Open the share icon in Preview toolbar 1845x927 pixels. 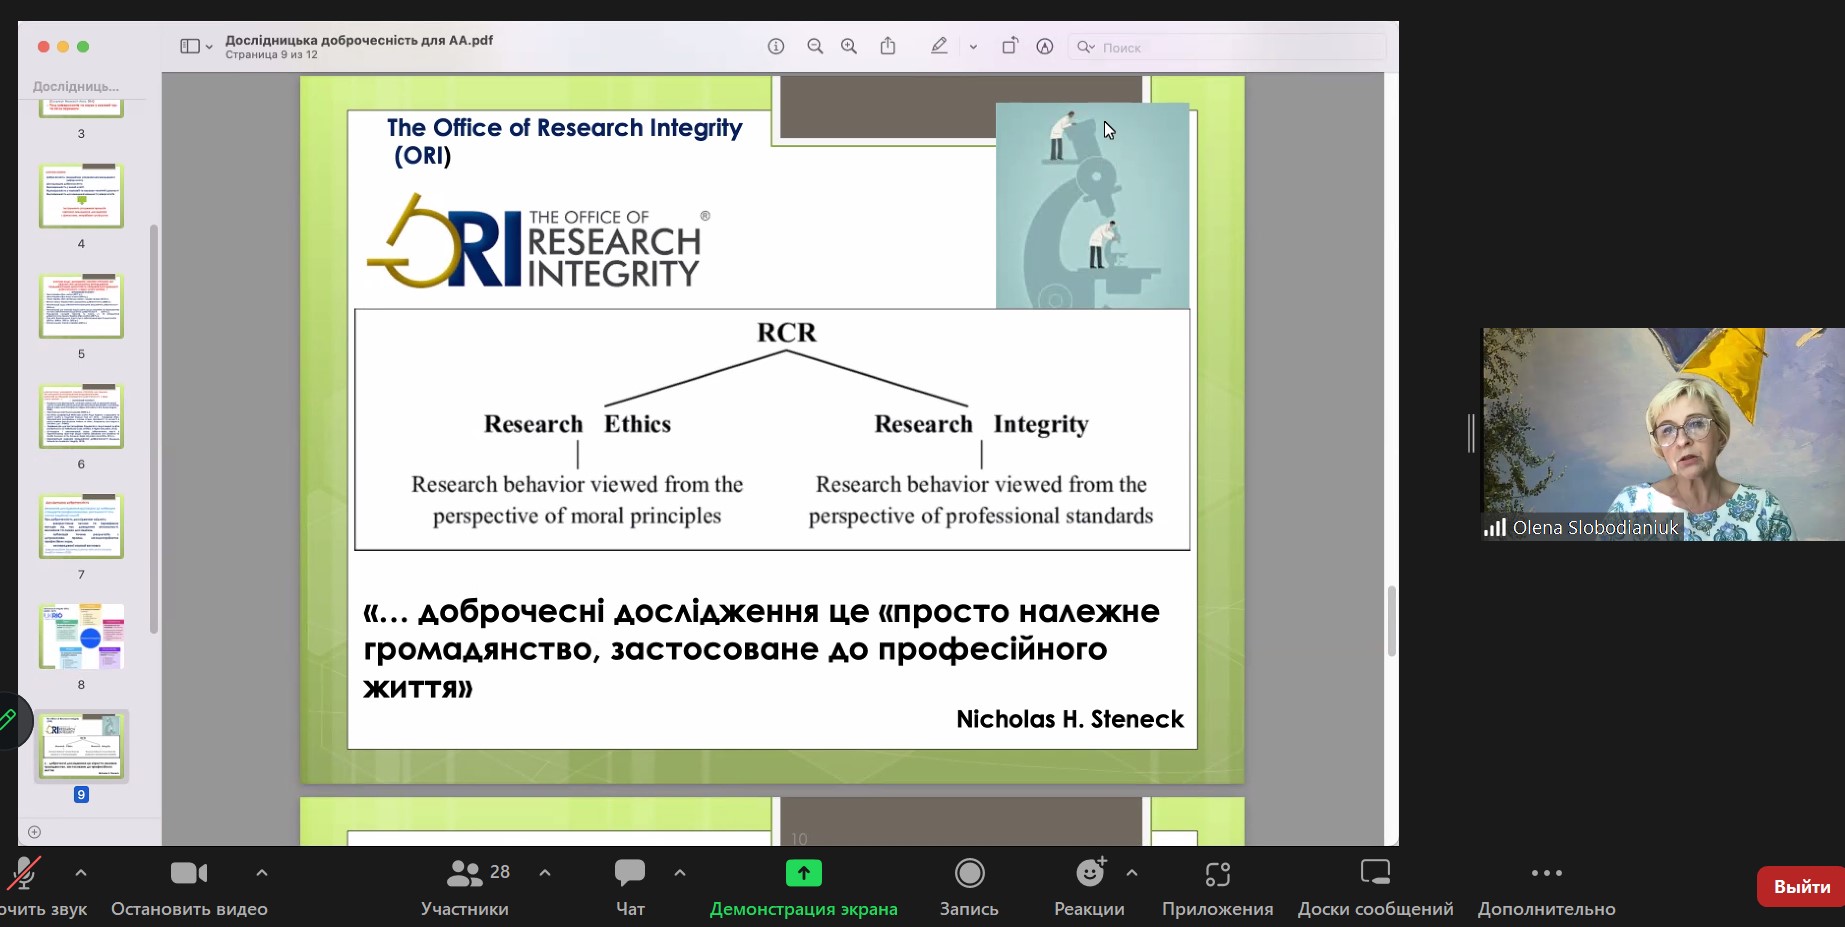click(888, 46)
